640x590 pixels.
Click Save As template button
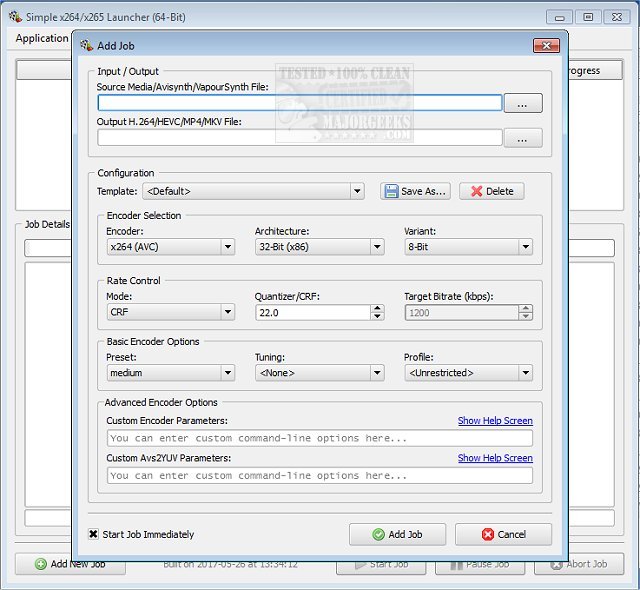[415, 191]
